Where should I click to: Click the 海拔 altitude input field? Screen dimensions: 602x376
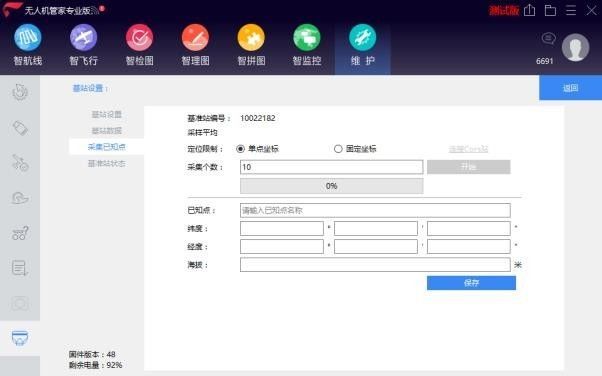375,265
